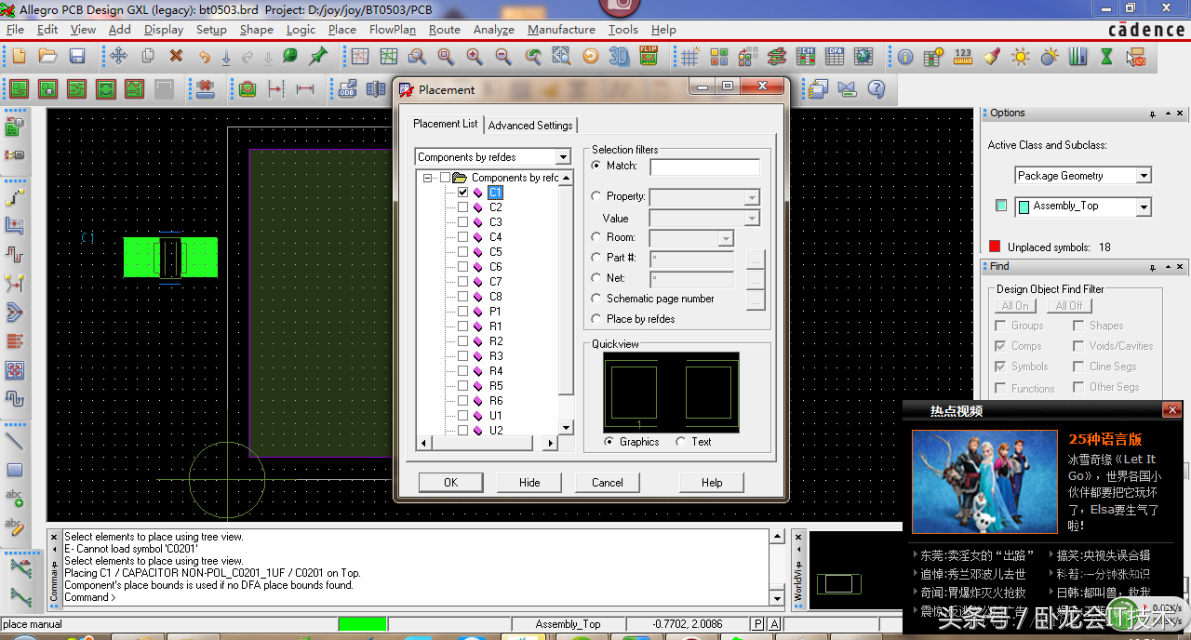Open the Value dropdown in Selection filters
Viewport: 1191px width, 640px height.
[751, 219]
